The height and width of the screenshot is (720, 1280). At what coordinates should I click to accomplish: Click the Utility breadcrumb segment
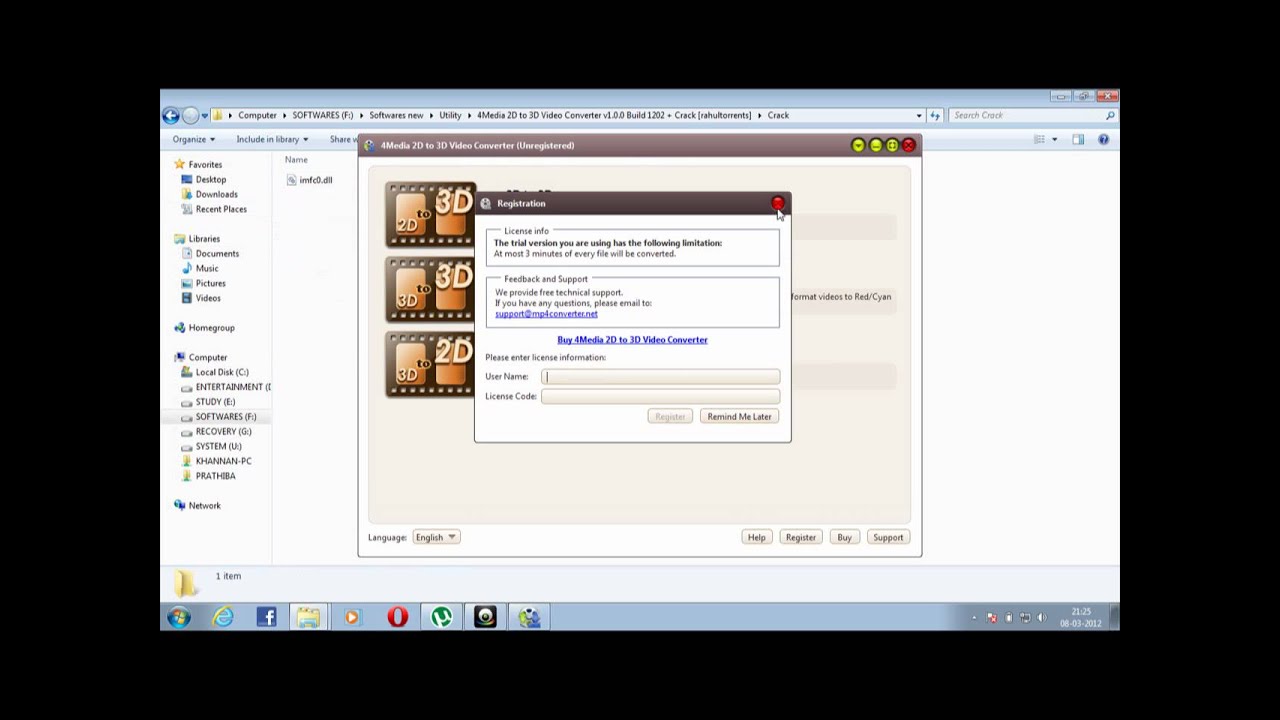[x=450, y=116]
